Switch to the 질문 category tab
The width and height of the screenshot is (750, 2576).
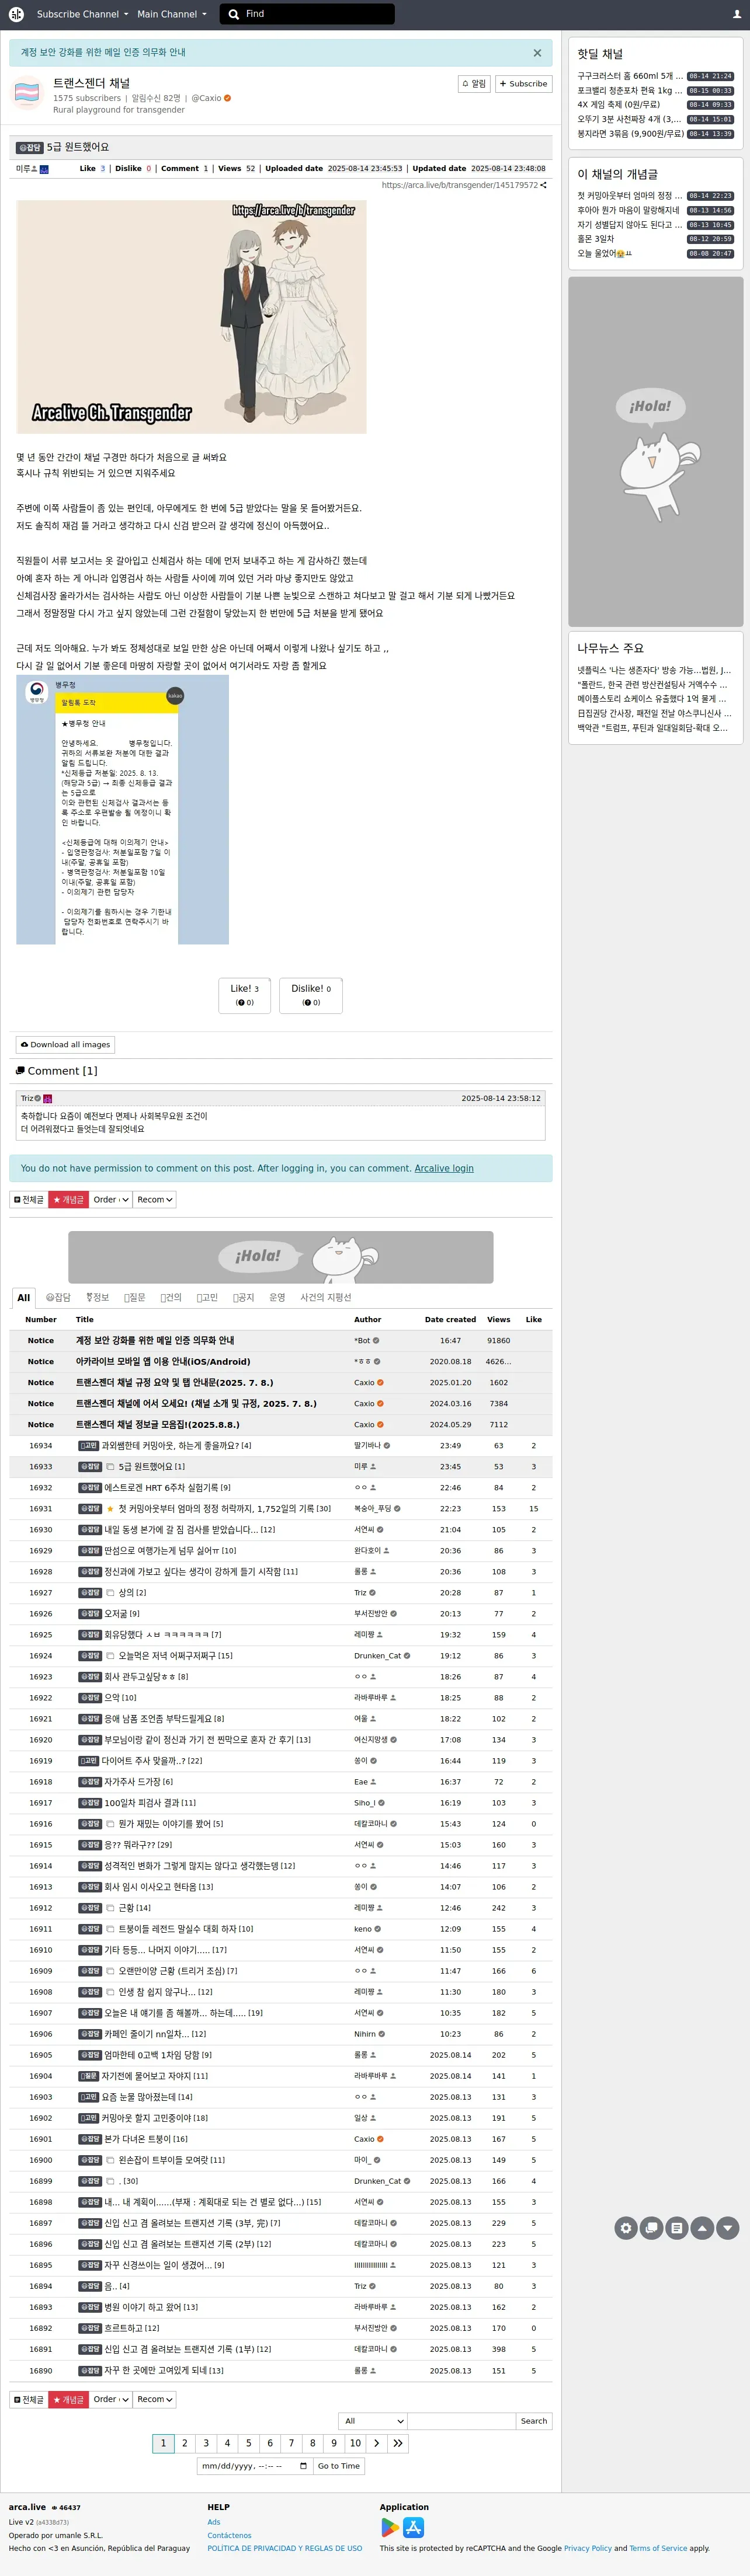(x=135, y=1297)
